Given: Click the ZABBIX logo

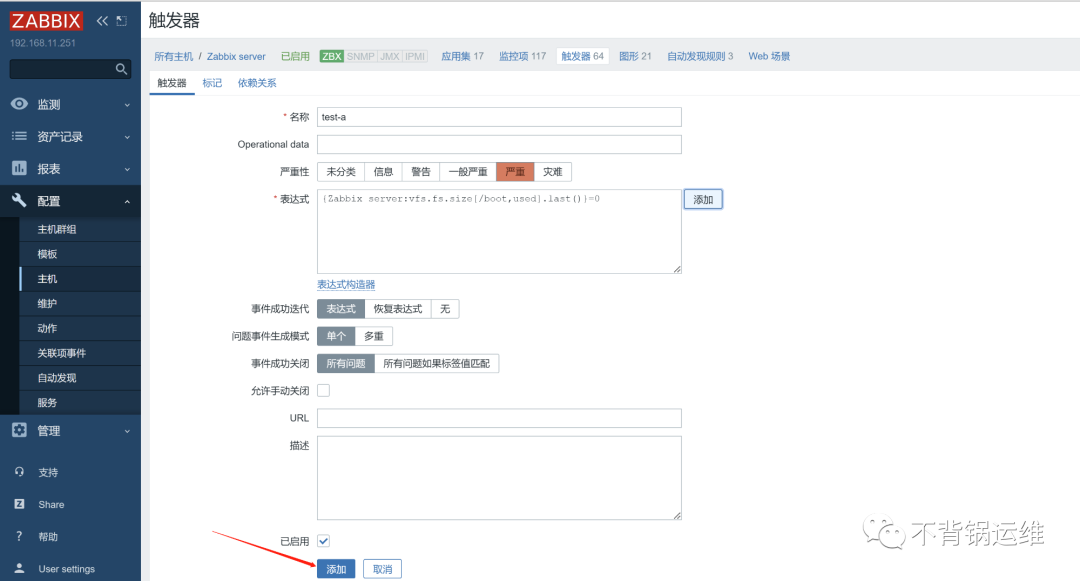Looking at the screenshot, I should (x=45, y=20).
